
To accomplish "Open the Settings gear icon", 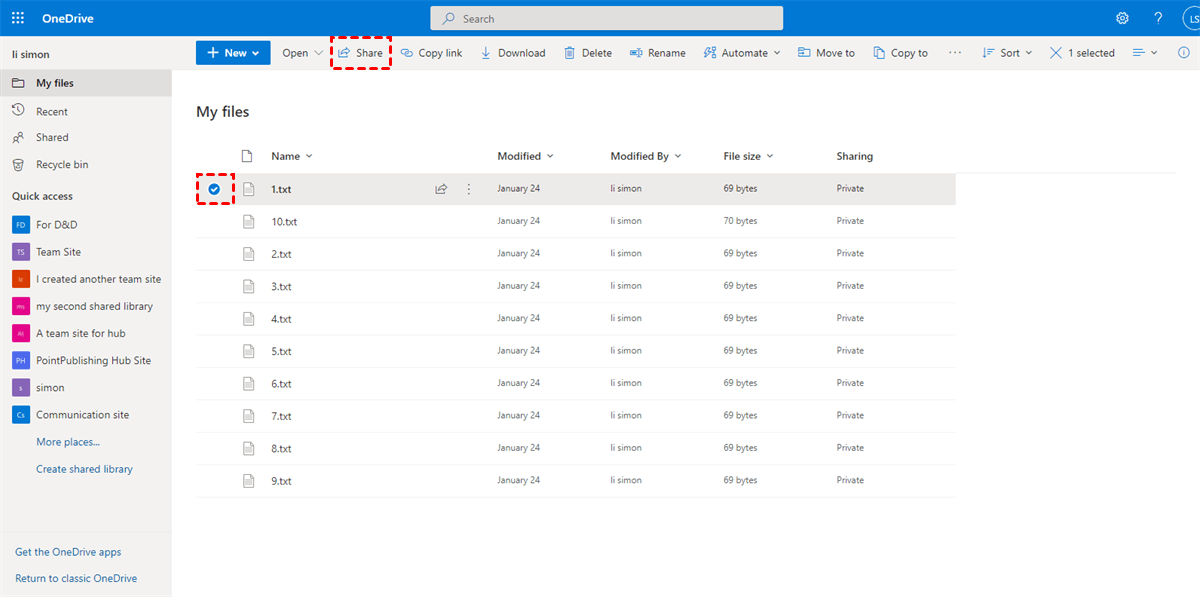I will click(1122, 18).
